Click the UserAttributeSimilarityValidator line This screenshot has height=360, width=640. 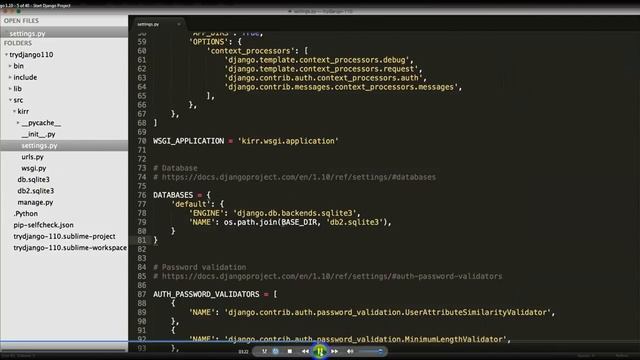pos(372,312)
